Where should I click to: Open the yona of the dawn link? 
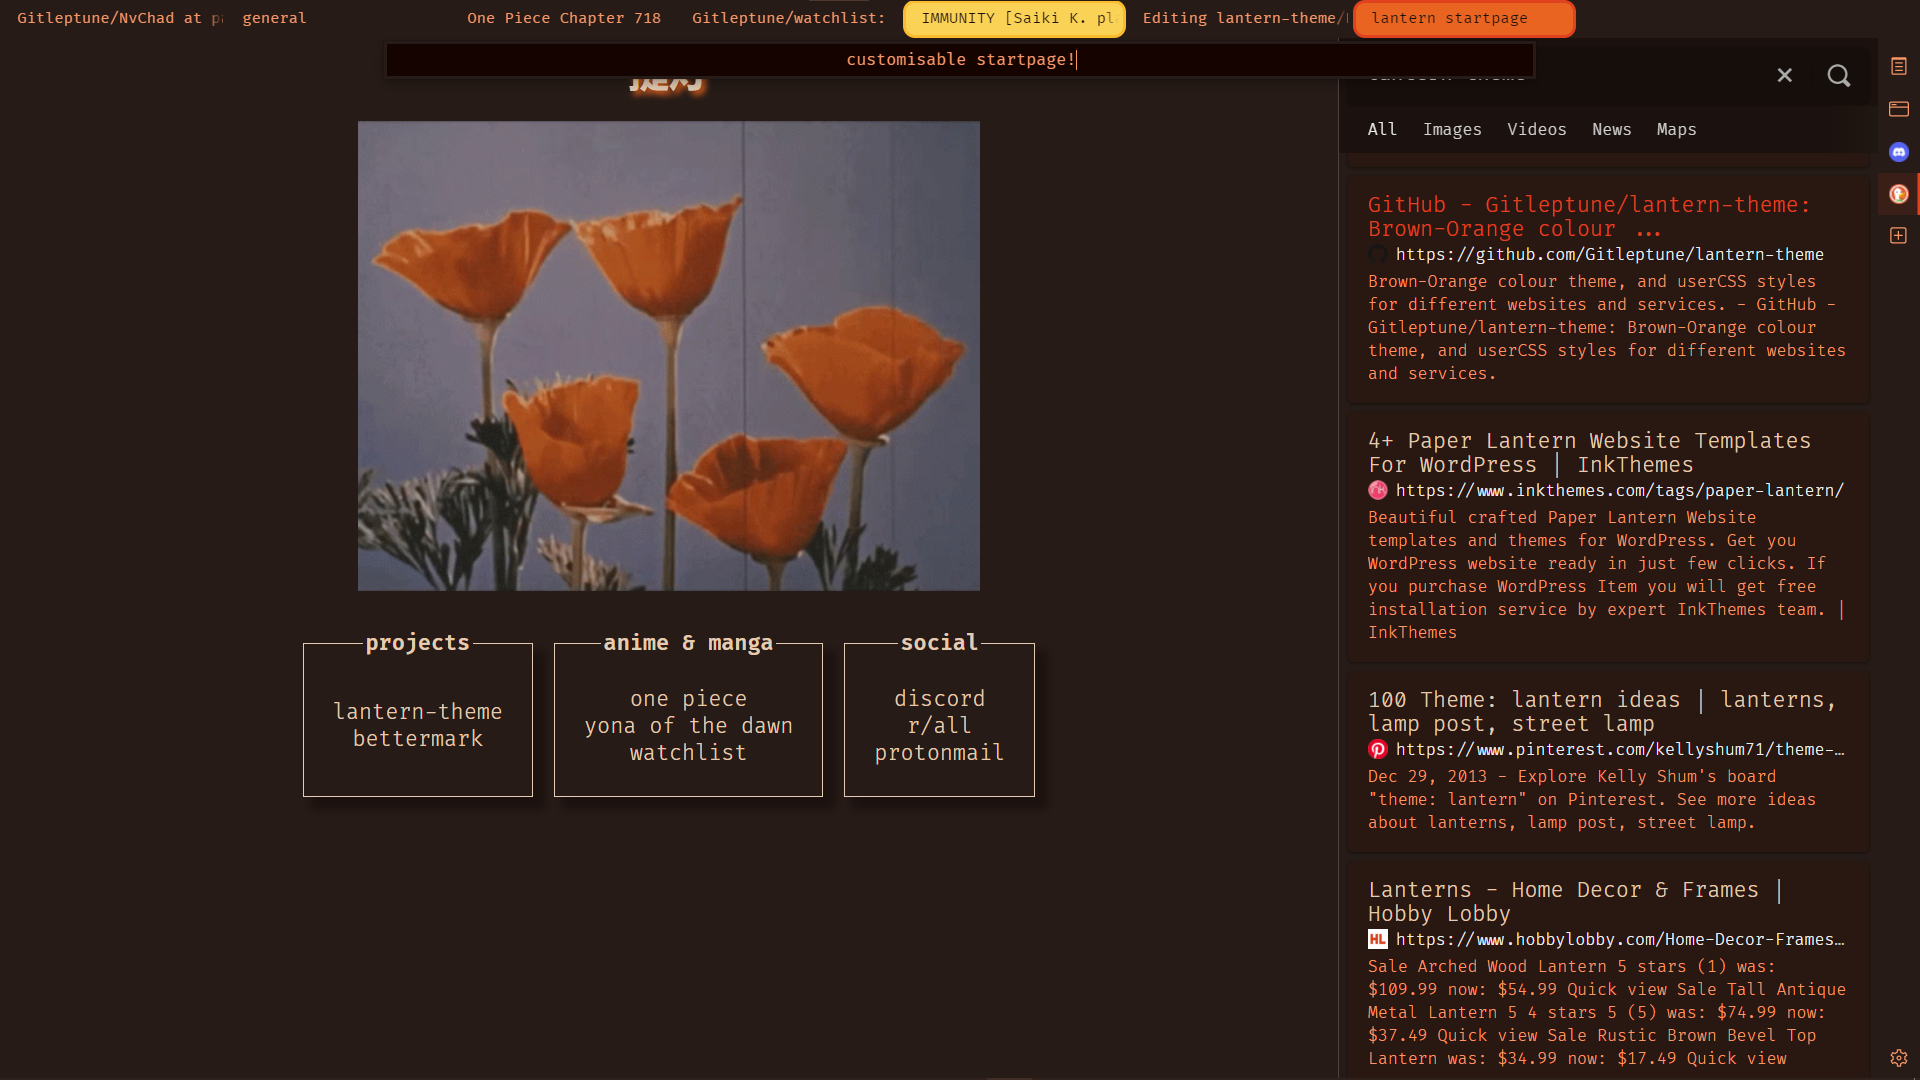(x=688, y=726)
